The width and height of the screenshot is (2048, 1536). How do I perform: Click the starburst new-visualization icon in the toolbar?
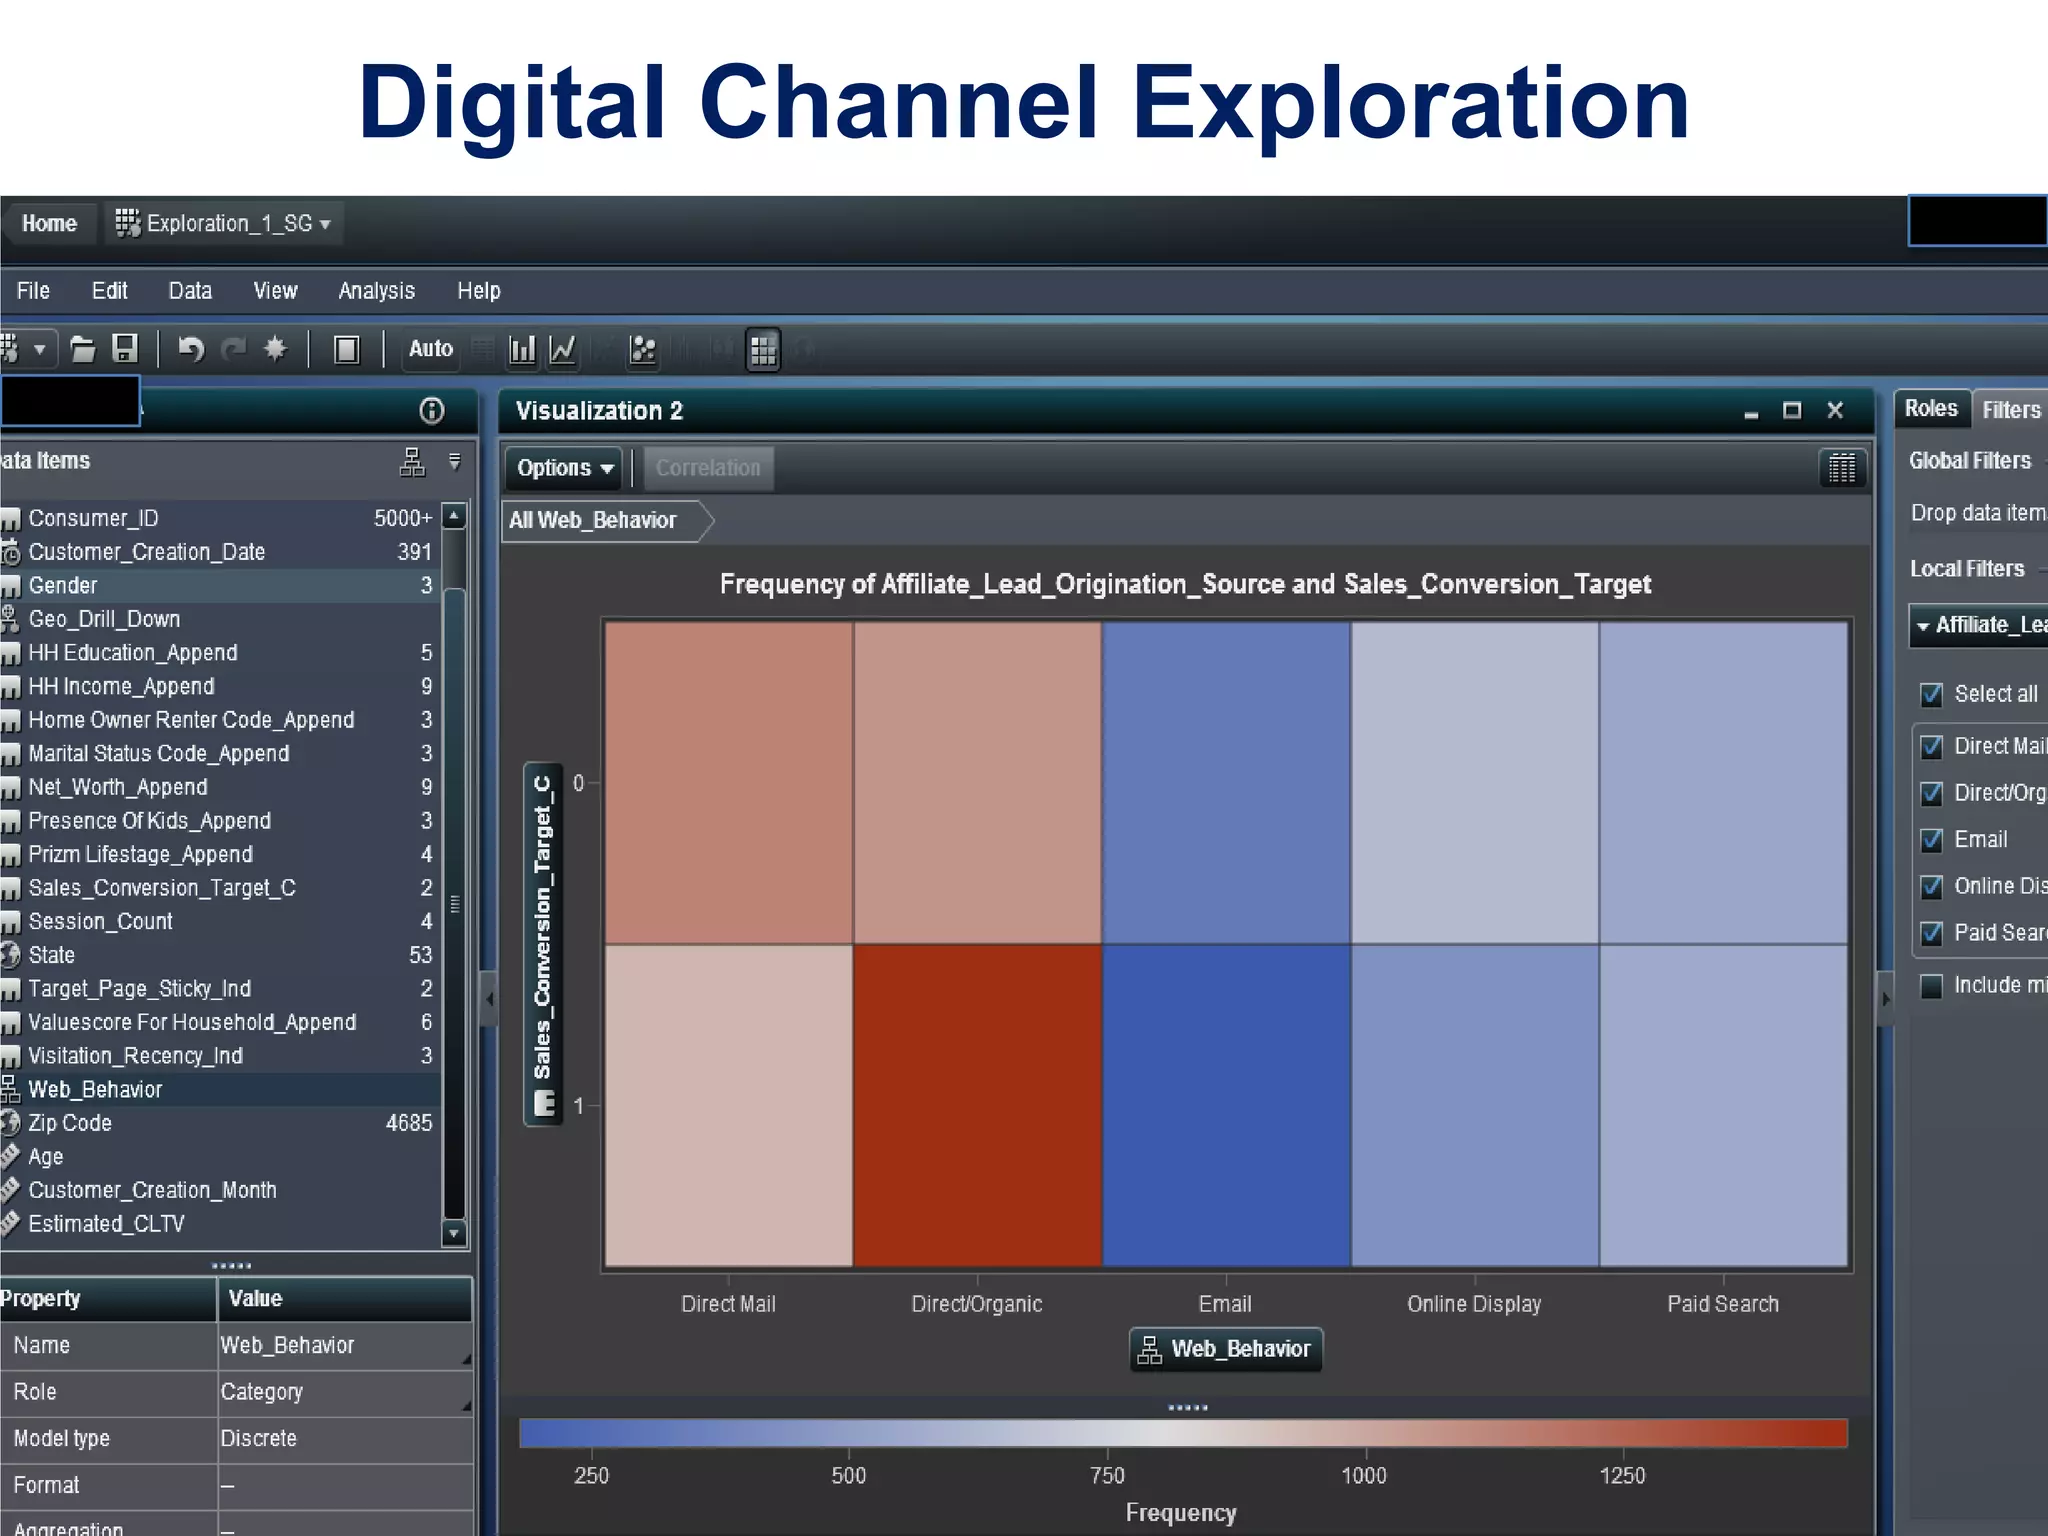coord(275,349)
